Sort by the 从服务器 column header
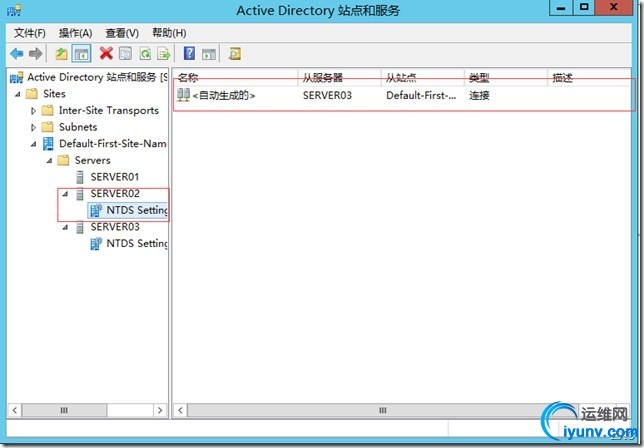 (x=339, y=77)
